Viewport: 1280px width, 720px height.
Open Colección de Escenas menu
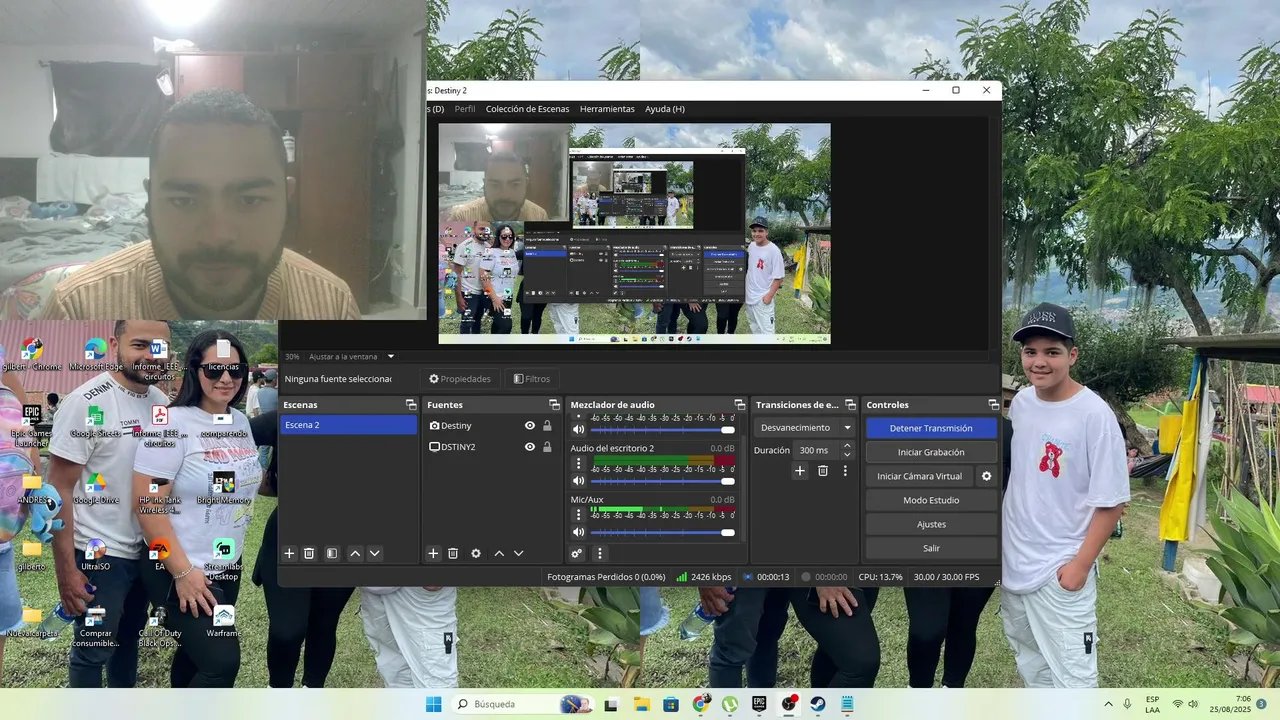[x=527, y=109]
